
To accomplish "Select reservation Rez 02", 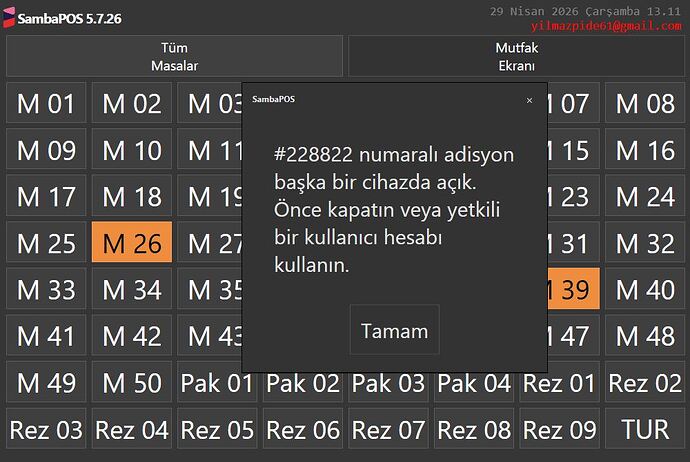I will point(645,383).
